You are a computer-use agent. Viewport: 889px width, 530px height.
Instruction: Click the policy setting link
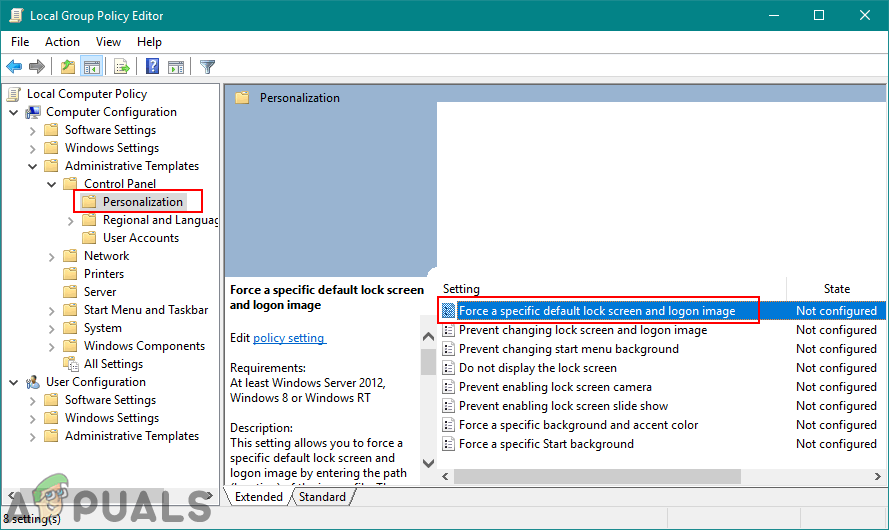(x=289, y=338)
